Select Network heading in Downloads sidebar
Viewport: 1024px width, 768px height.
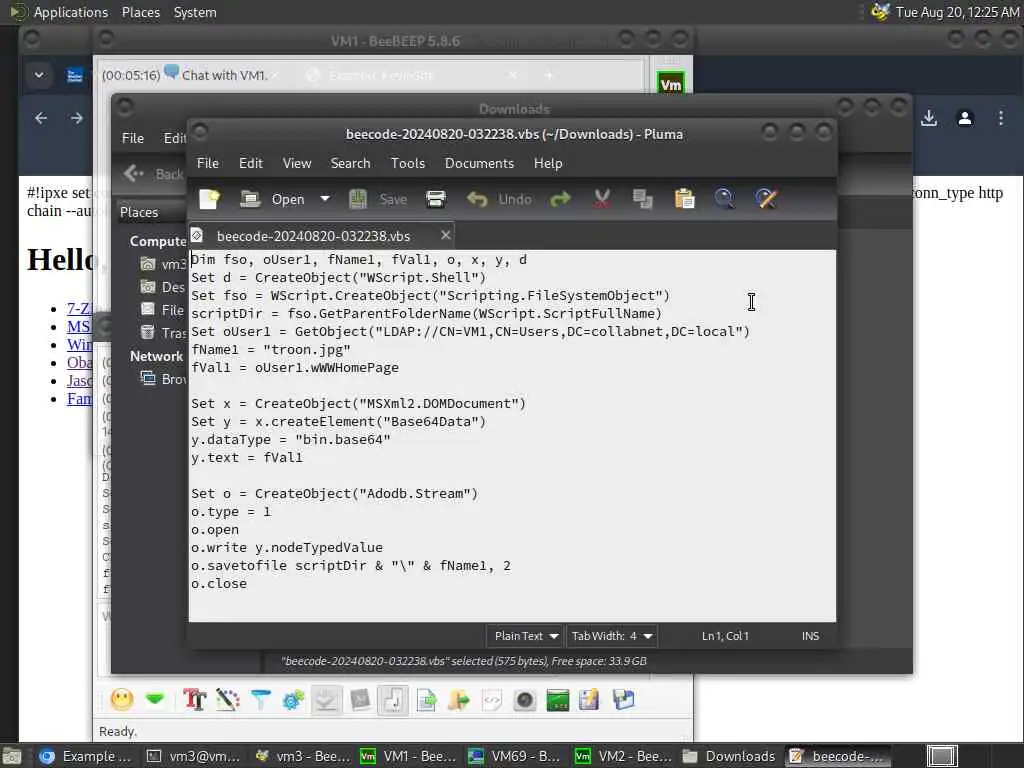click(156, 356)
